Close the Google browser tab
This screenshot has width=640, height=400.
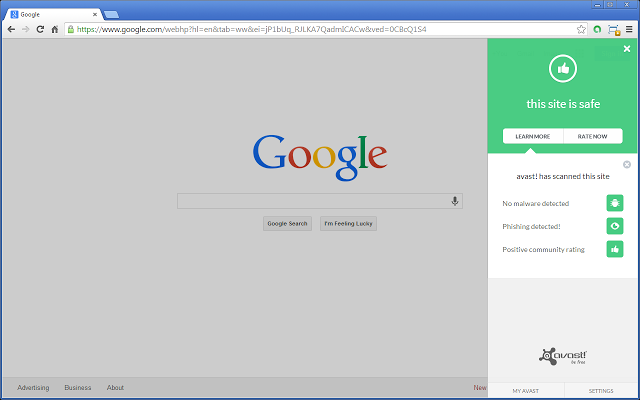coord(95,14)
